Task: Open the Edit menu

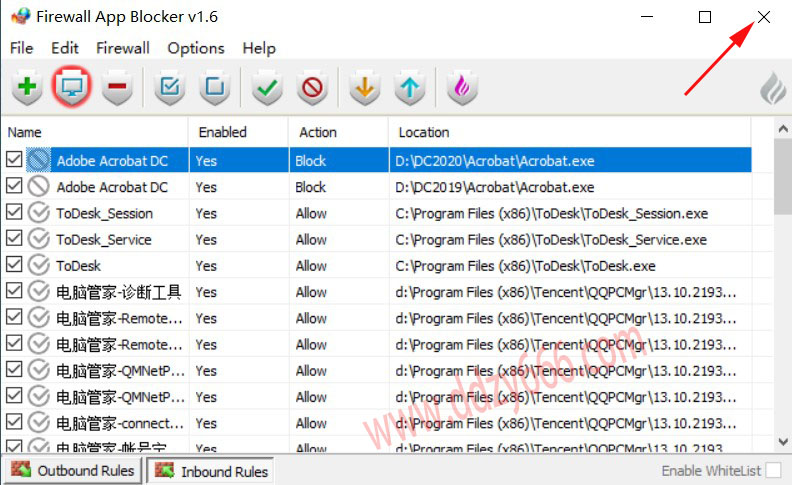Action: click(x=65, y=48)
